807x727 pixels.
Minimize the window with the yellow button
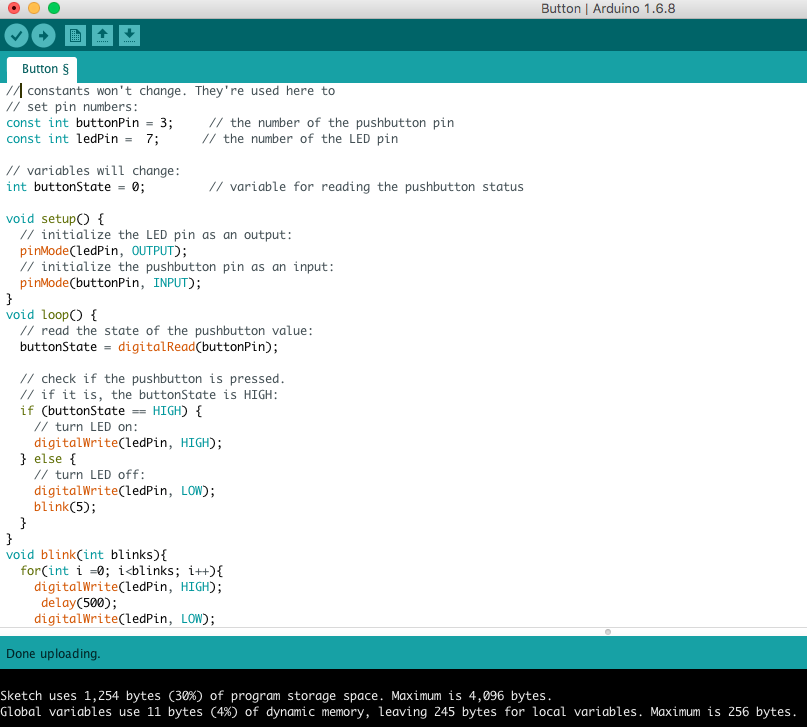[34, 8]
